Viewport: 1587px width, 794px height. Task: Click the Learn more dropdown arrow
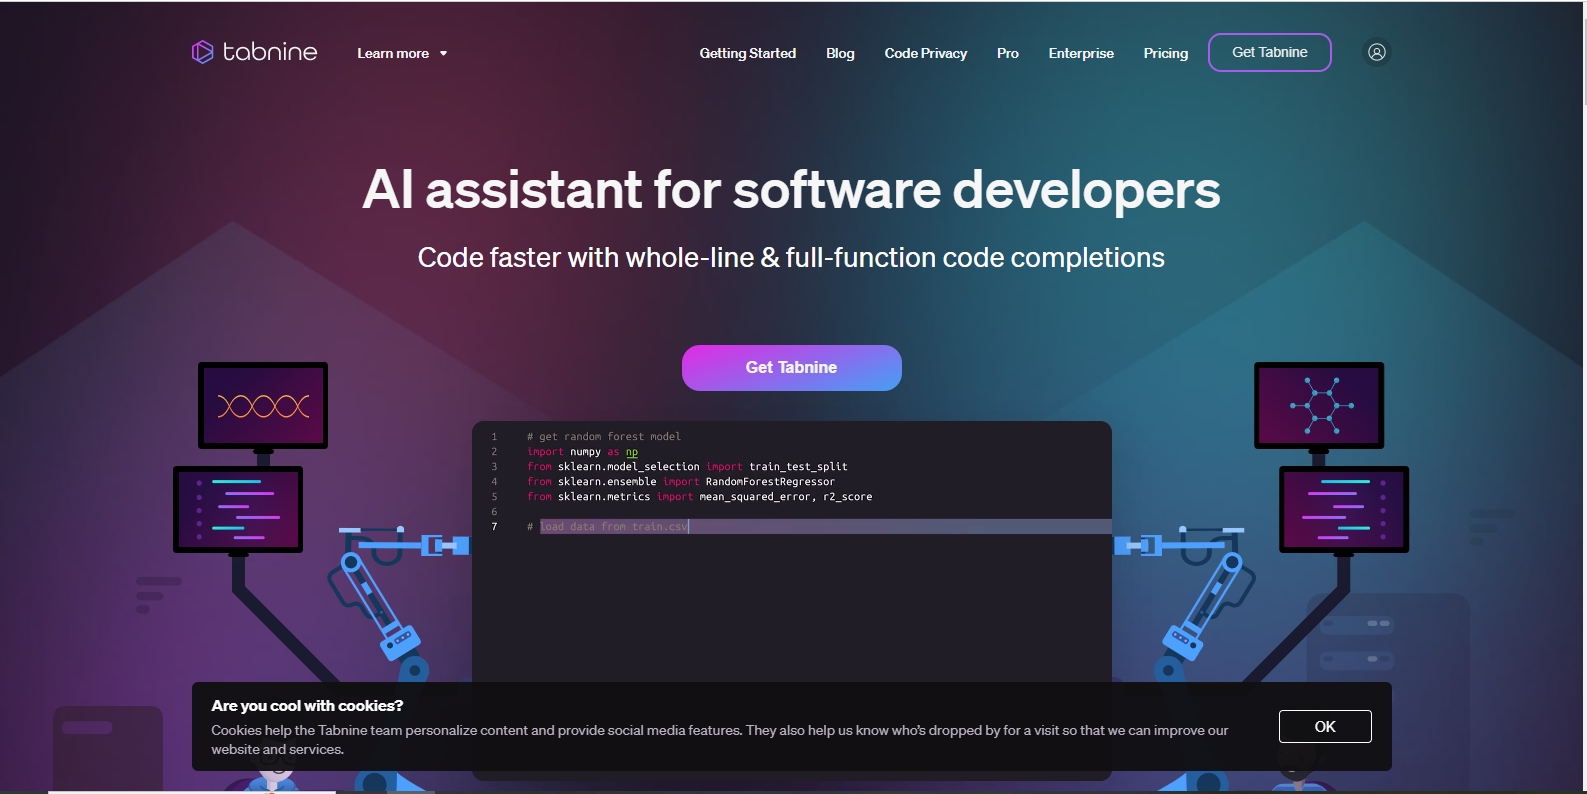(x=443, y=54)
